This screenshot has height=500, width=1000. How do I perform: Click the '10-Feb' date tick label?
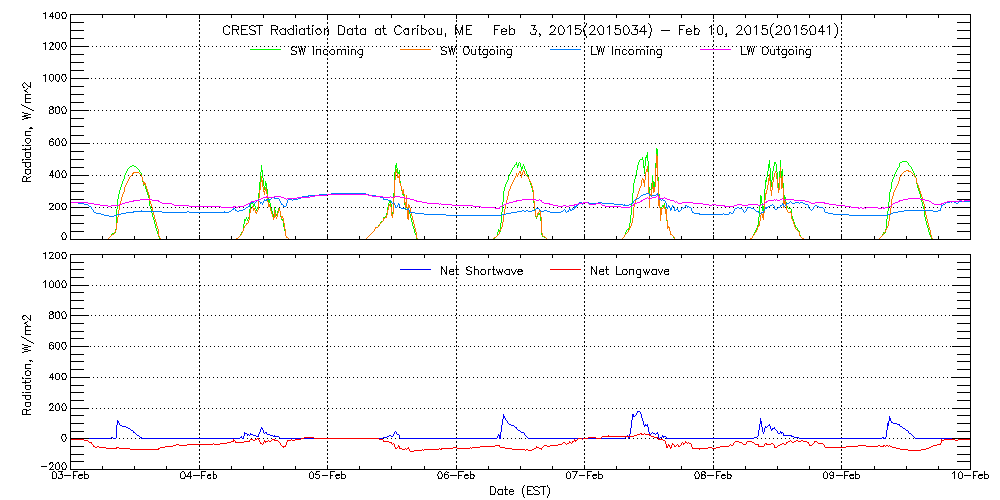[x=968, y=477]
